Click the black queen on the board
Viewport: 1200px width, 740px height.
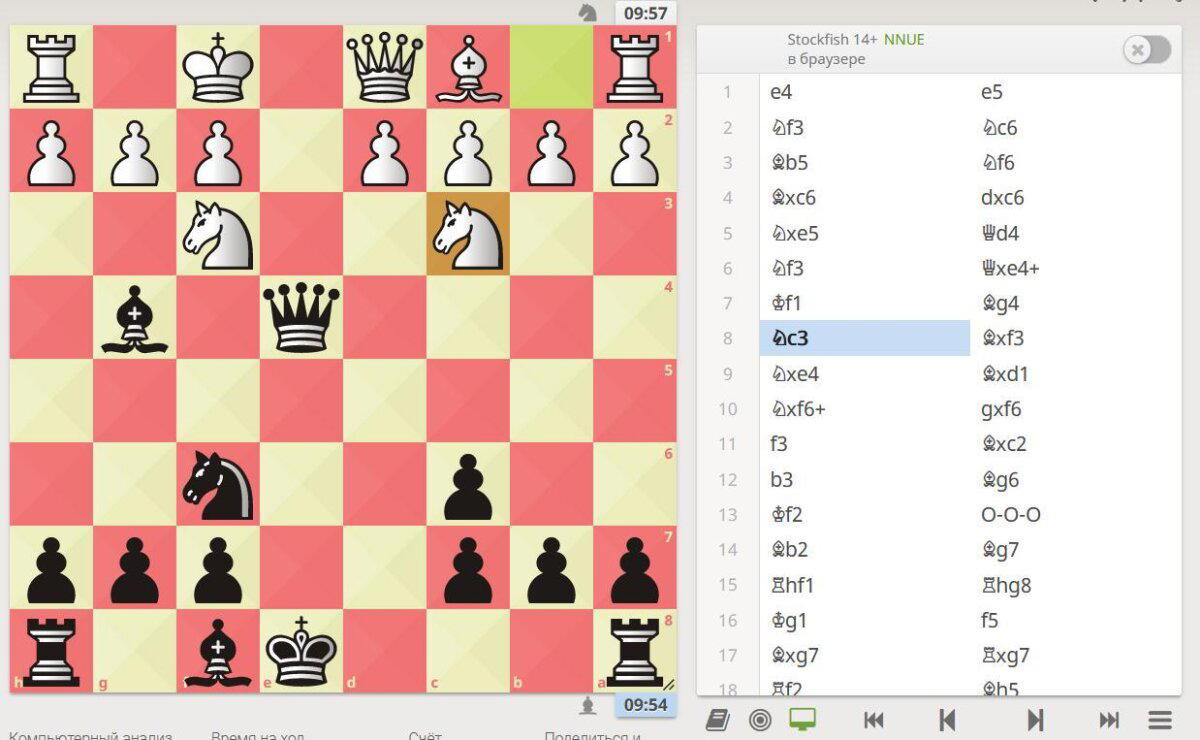click(301, 317)
